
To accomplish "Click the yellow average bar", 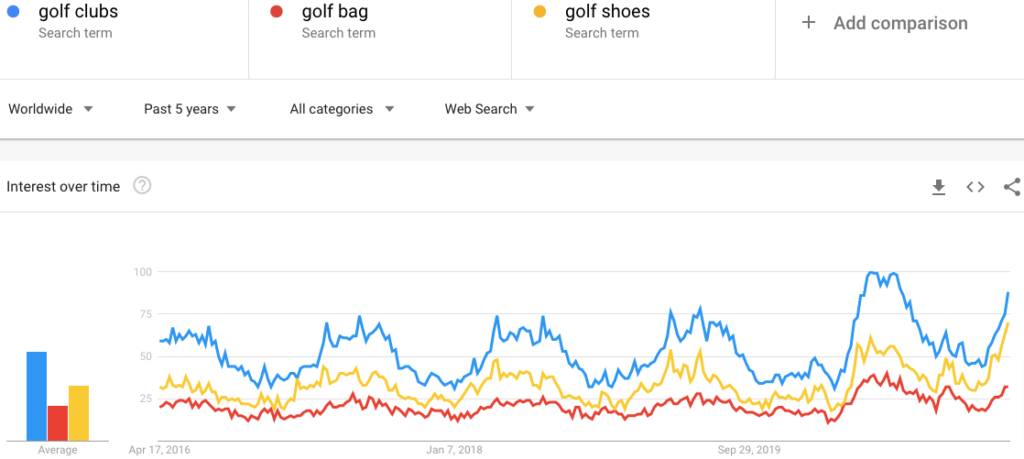I will (x=78, y=413).
